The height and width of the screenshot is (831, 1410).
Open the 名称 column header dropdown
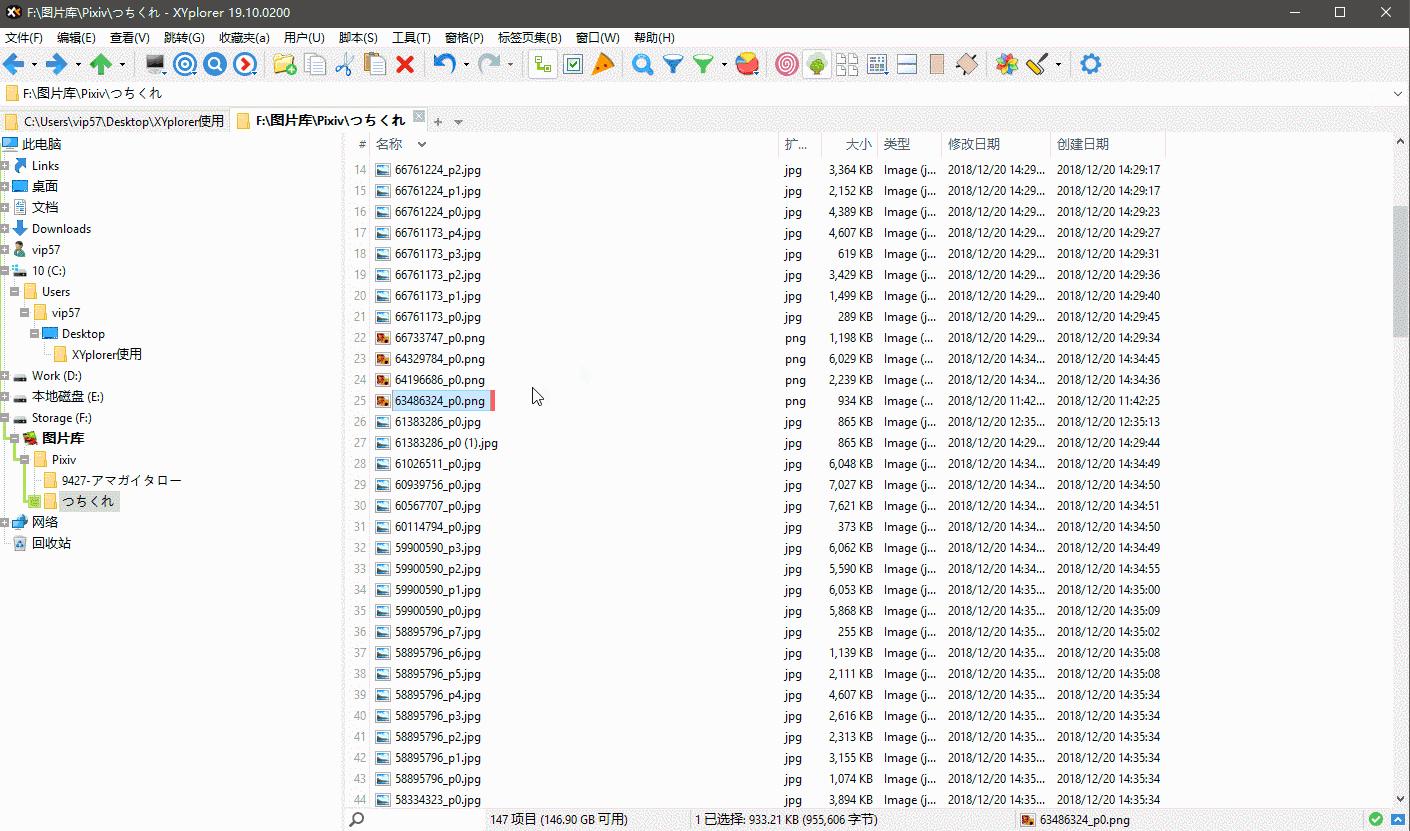coord(421,144)
